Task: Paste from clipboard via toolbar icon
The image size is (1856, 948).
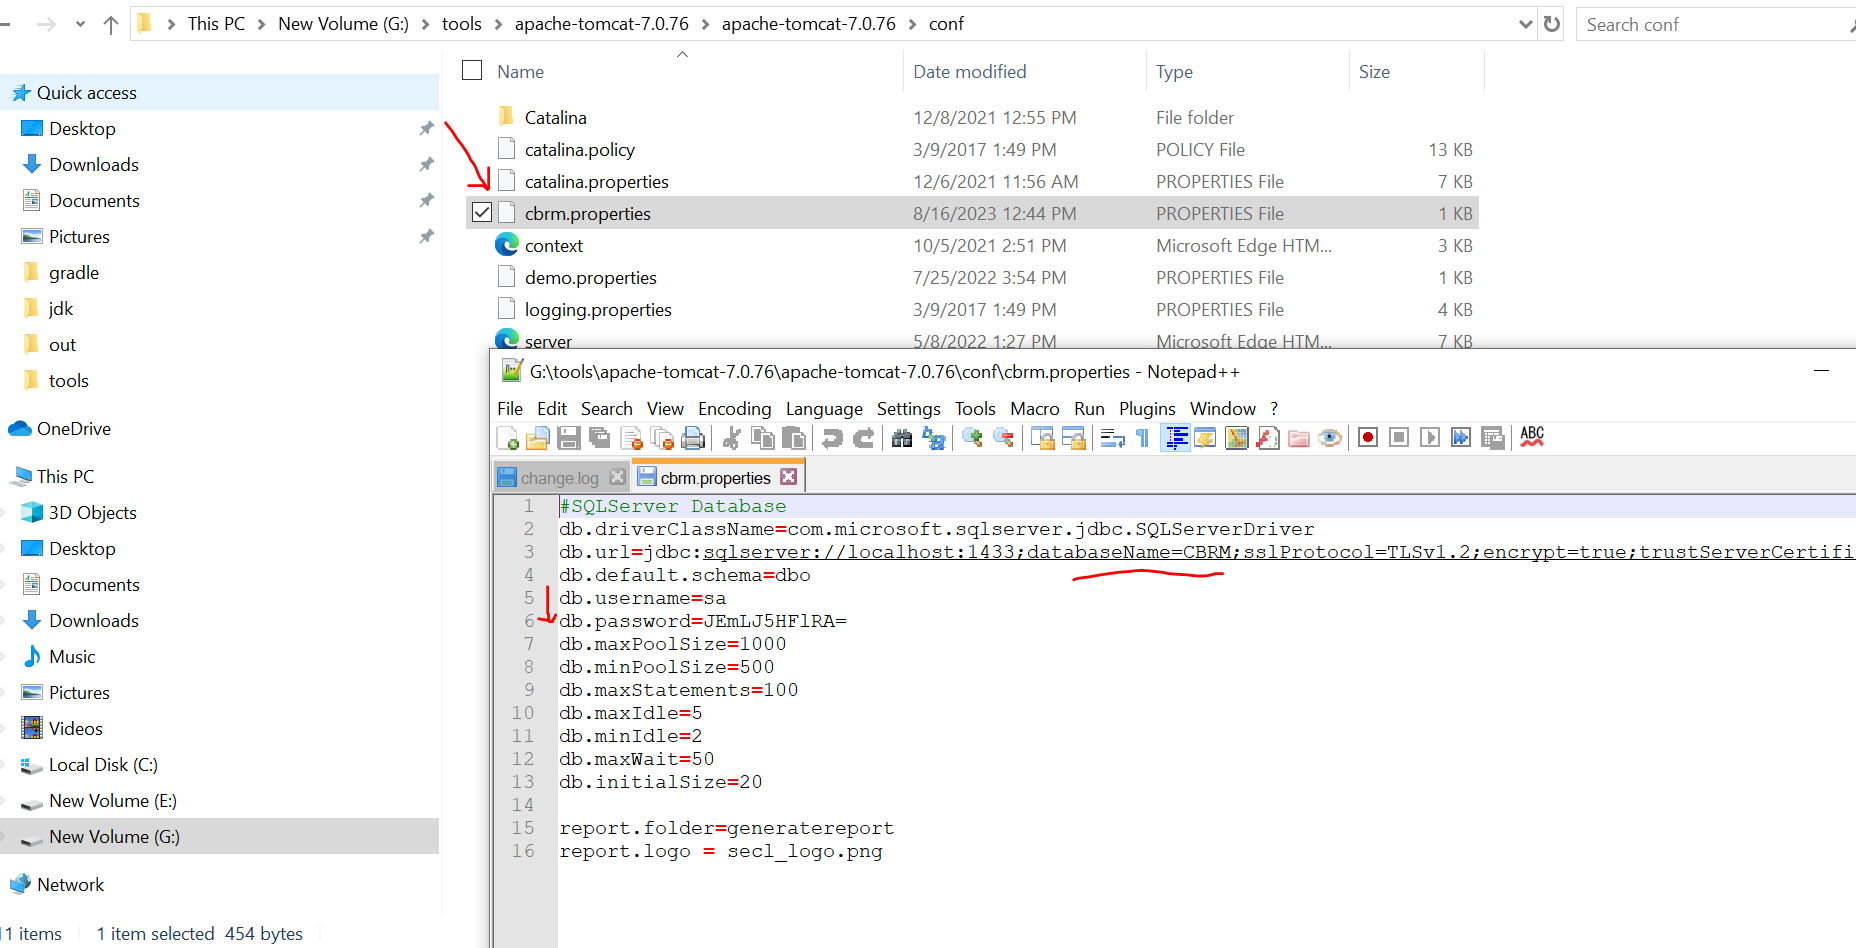Action: 793,438
